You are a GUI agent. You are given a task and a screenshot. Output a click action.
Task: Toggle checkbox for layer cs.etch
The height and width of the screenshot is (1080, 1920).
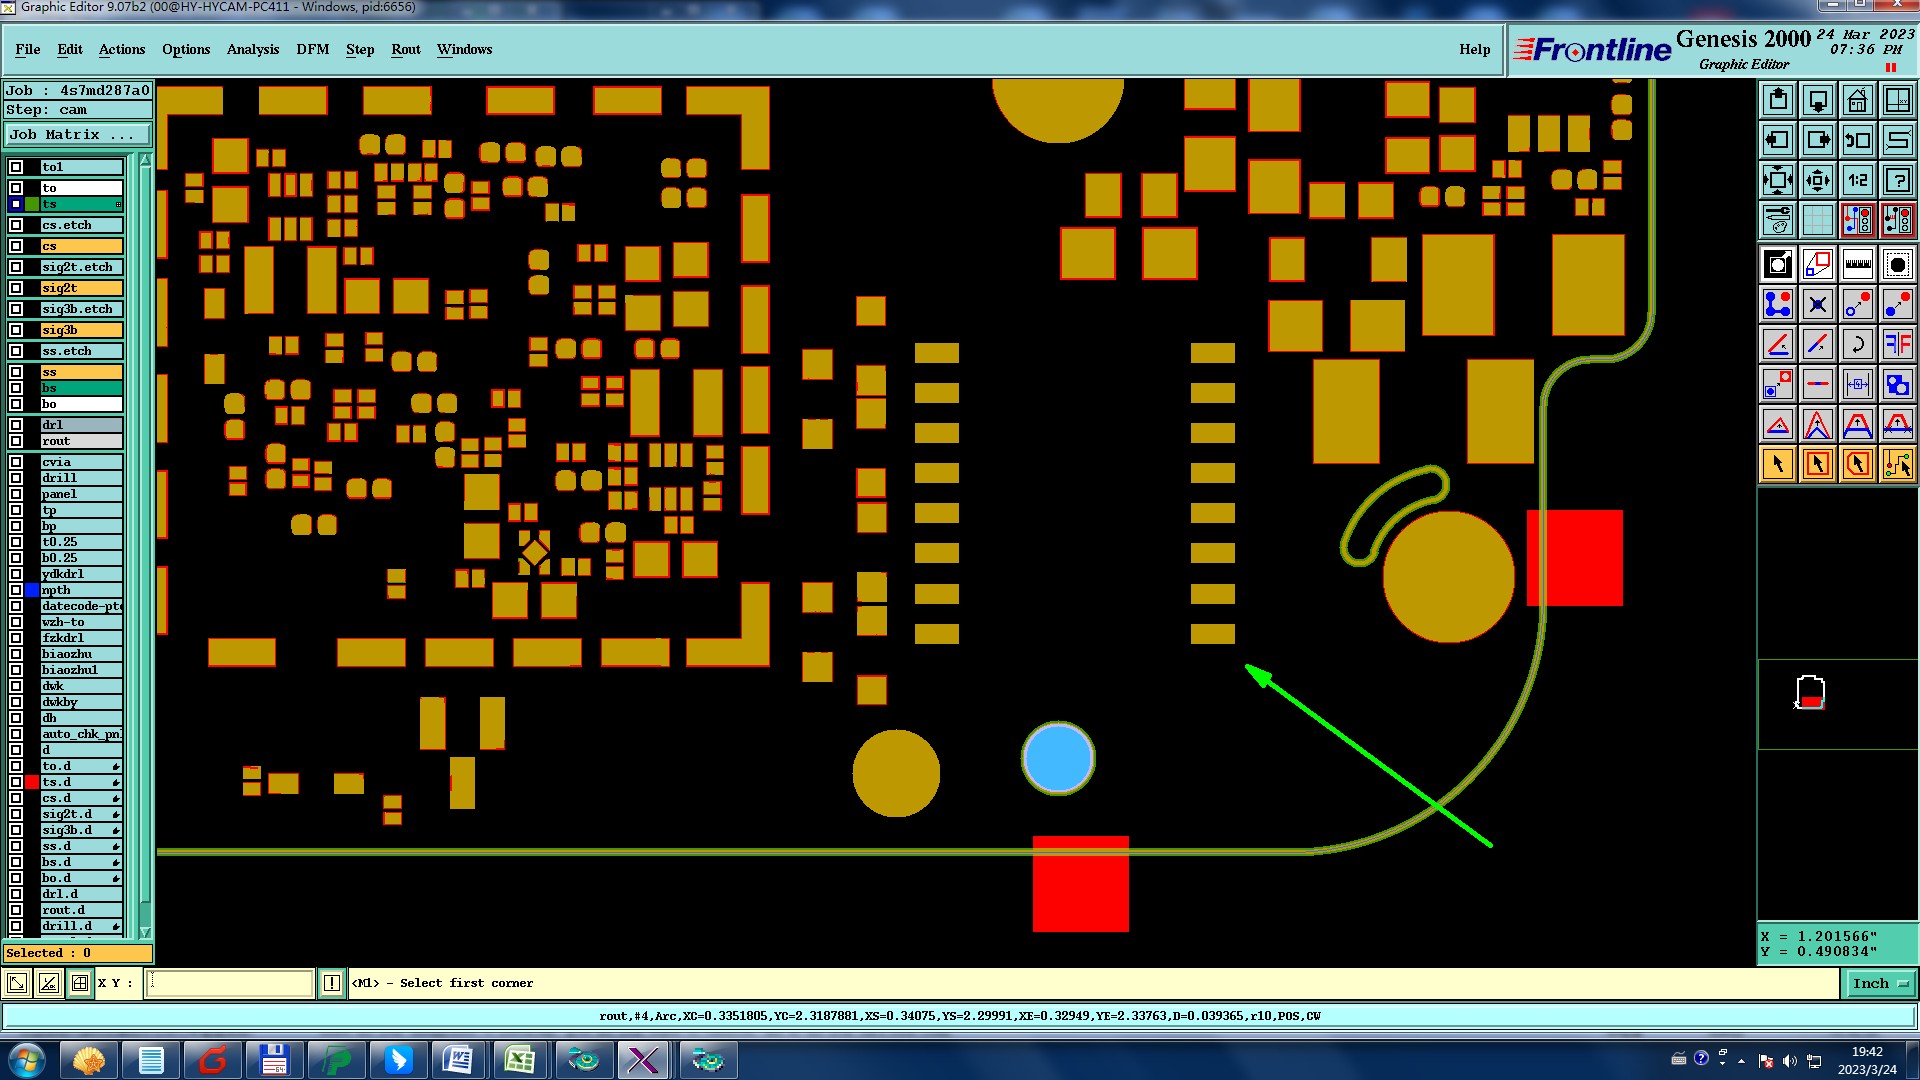[x=16, y=225]
